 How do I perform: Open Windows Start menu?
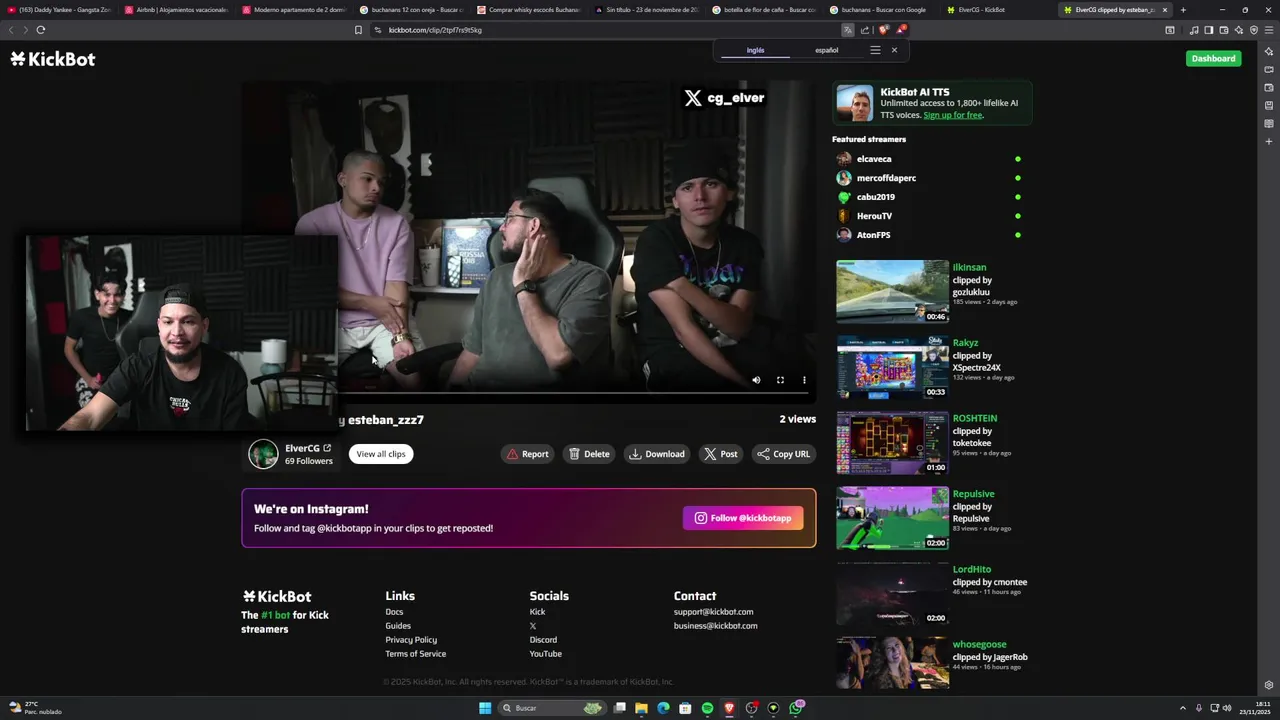click(x=485, y=708)
